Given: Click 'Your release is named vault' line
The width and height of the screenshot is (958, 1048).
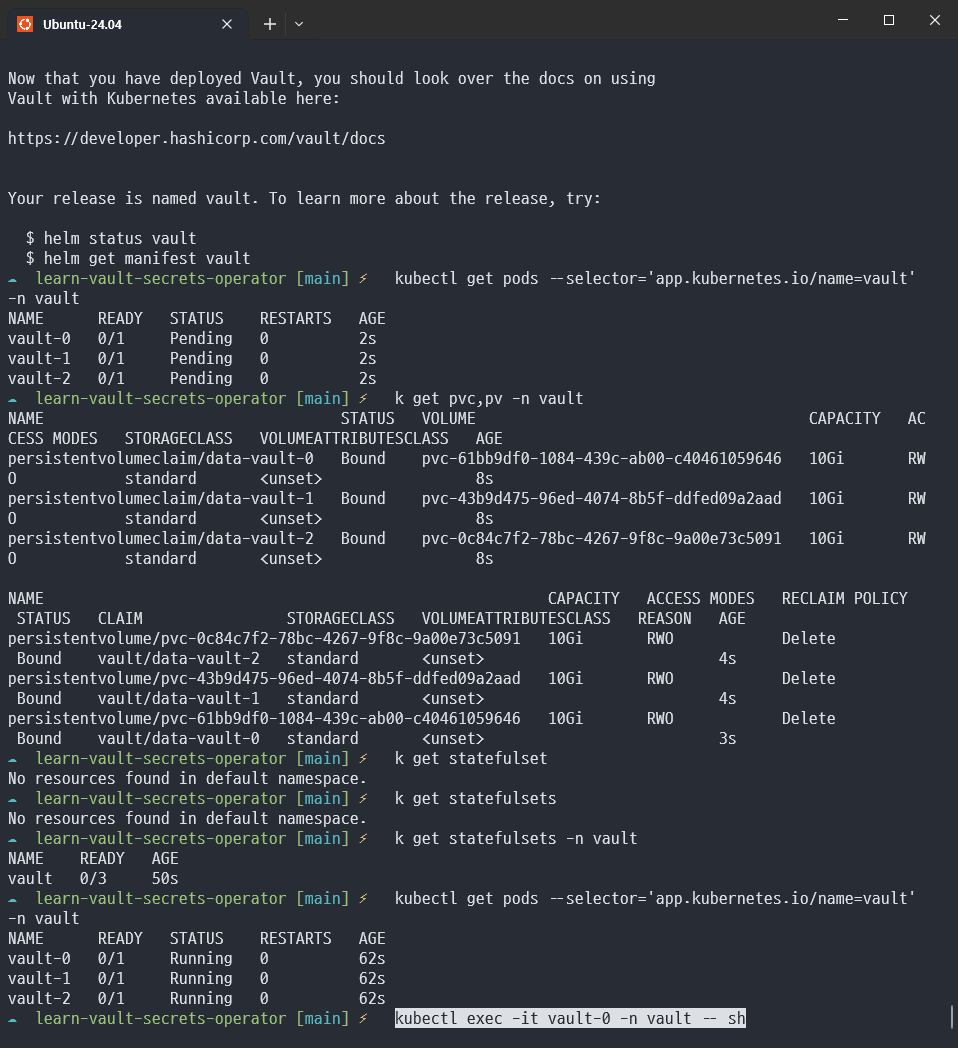Looking at the screenshot, I should pyautogui.click(x=304, y=199).
